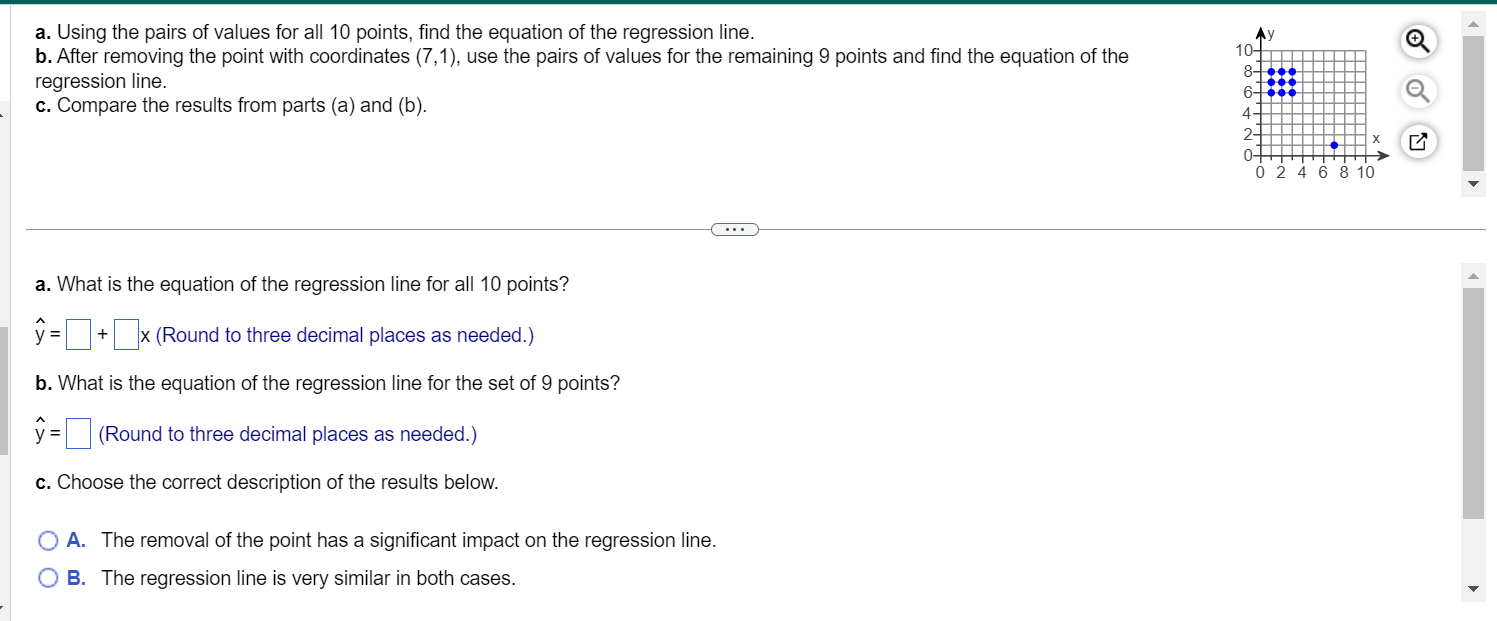Collapse the question section via ellipsis control

[735, 229]
